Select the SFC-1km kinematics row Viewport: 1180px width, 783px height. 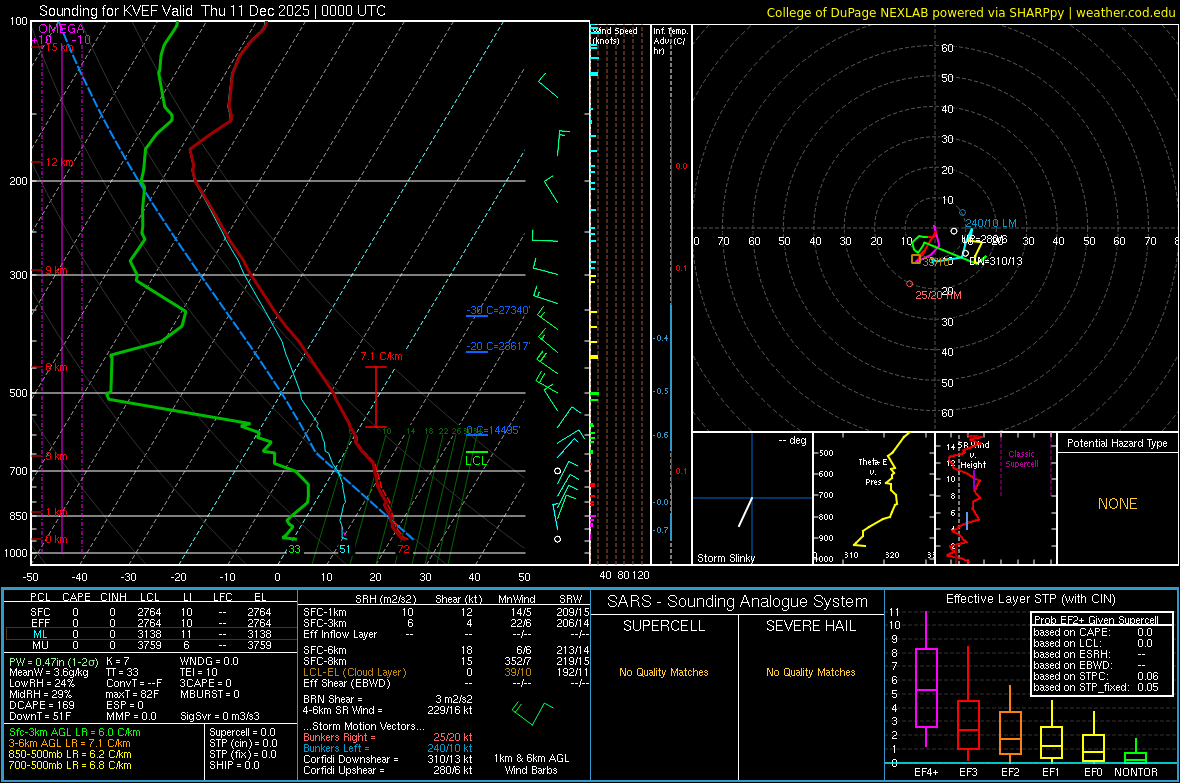[x=446, y=612]
